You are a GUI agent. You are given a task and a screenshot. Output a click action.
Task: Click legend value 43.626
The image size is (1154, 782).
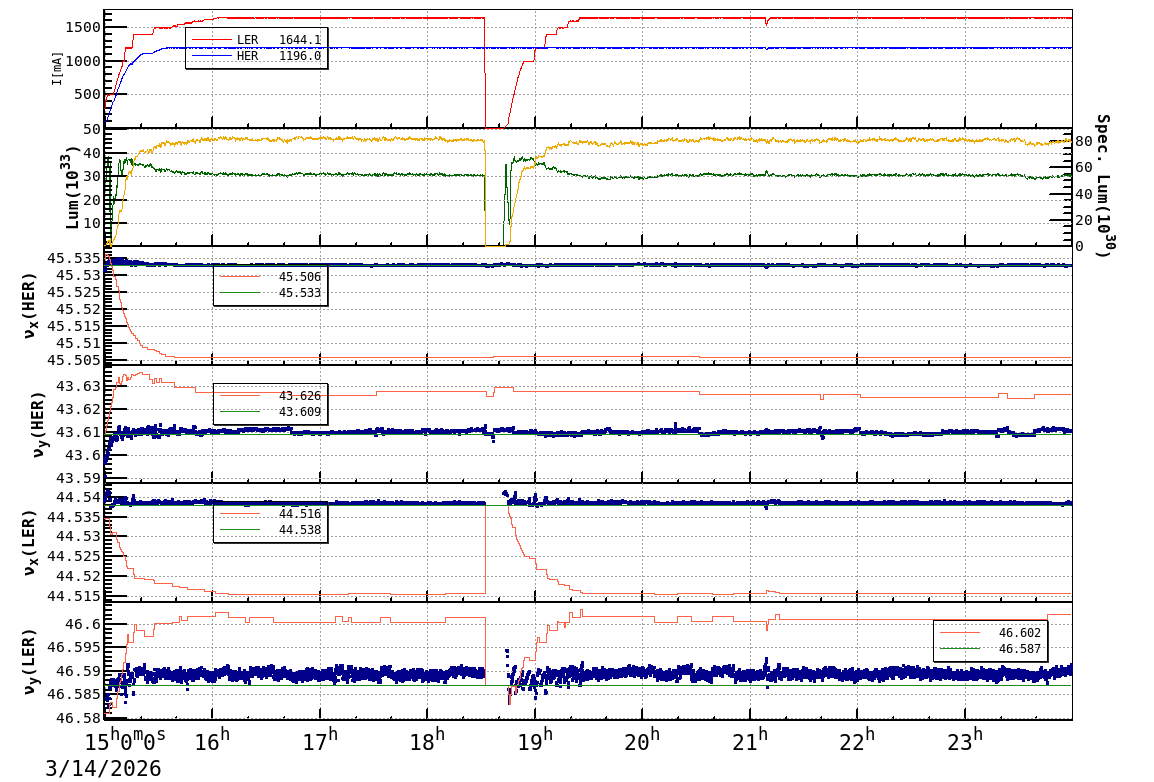coord(300,396)
